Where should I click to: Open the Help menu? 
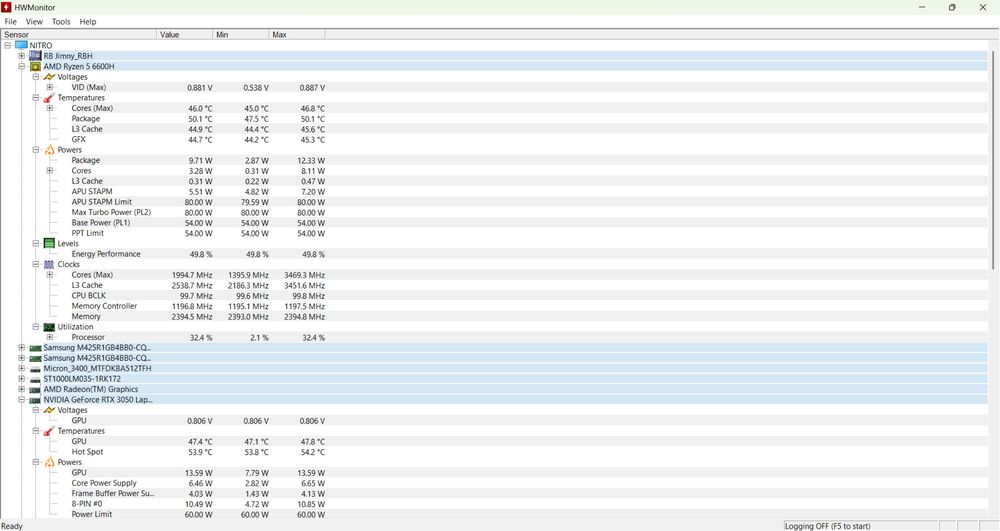88,22
